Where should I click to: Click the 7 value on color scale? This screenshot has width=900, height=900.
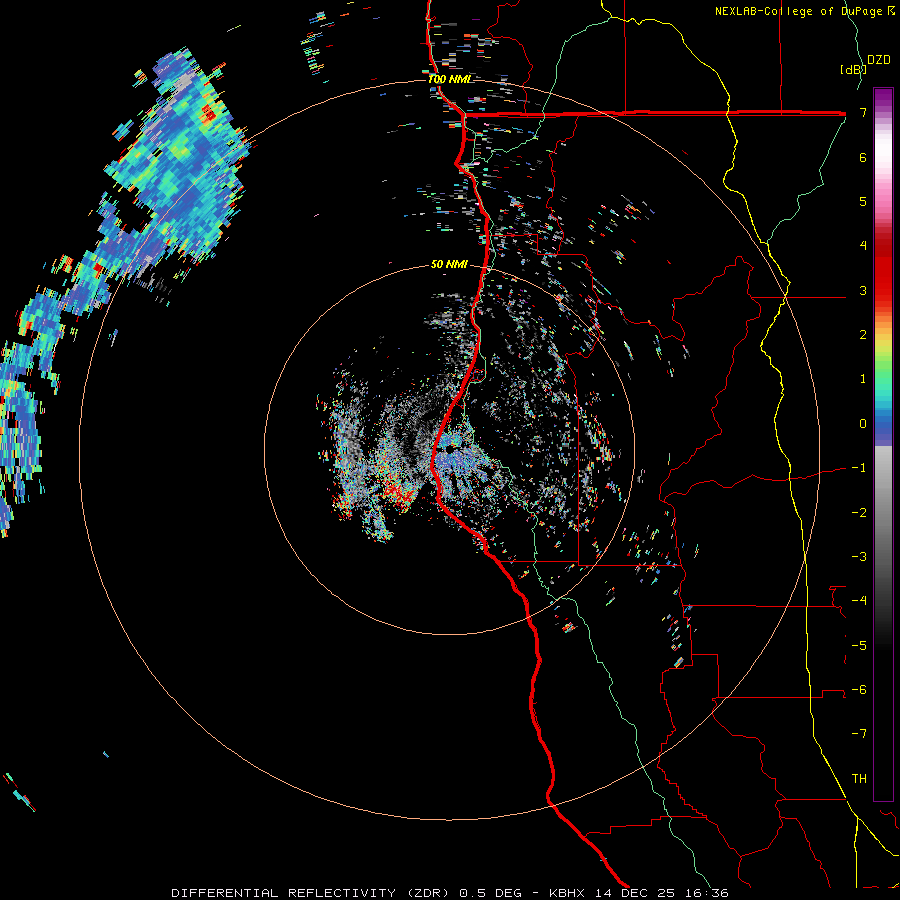coord(863,112)
